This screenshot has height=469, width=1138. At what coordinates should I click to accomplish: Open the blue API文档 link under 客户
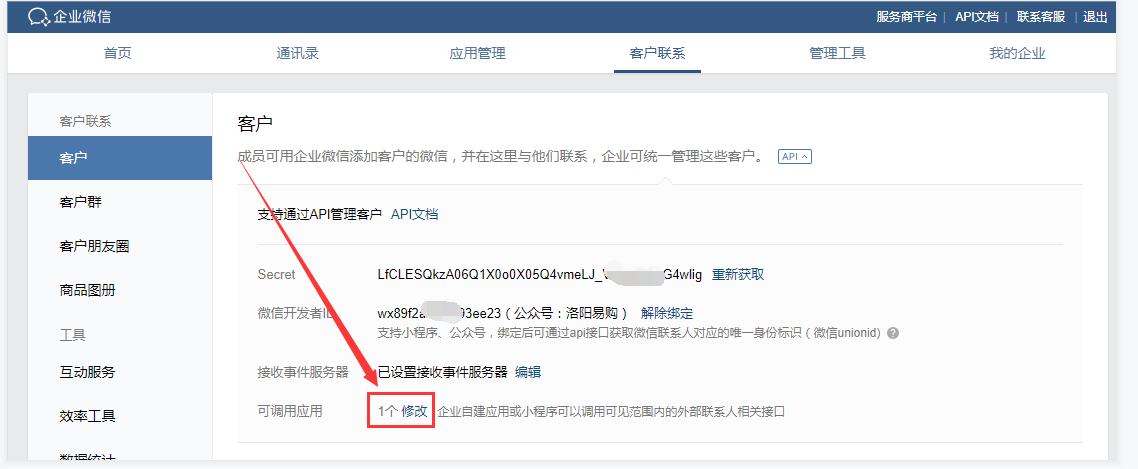tap(414, 214)
